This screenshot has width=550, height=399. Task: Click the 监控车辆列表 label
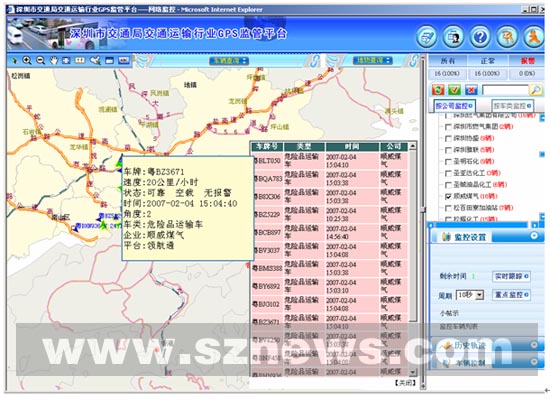[x=458, y=326]
